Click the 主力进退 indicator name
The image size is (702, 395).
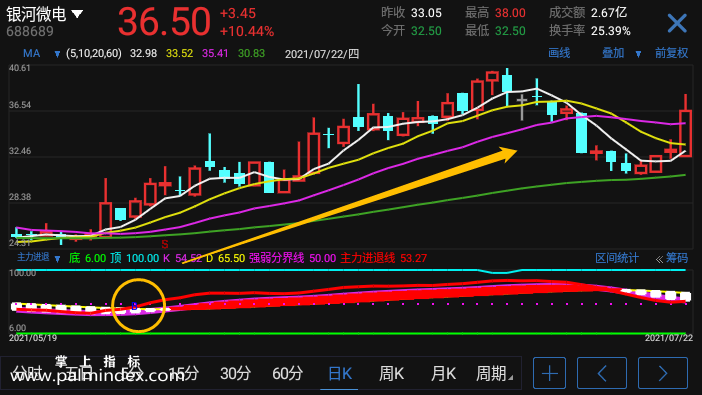(x=33, y=258)
